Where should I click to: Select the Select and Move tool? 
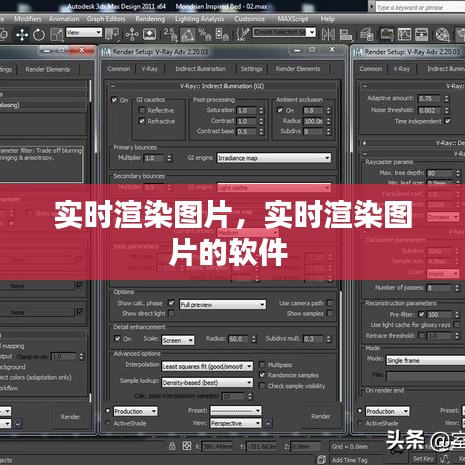pos(22,35)
